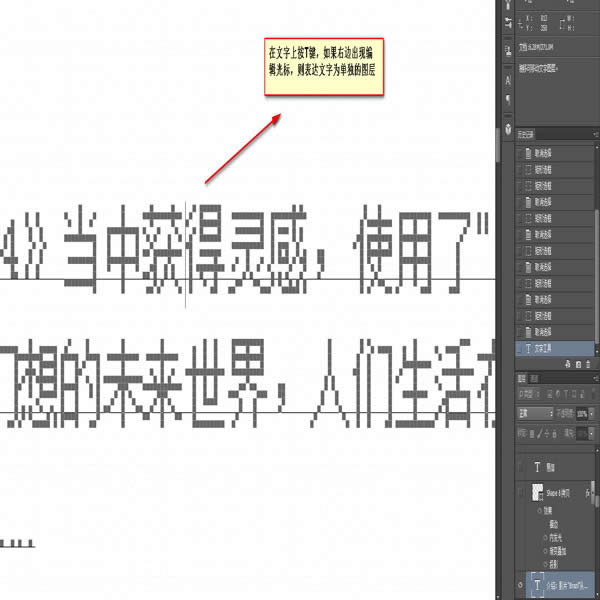Click the History panel vertical scrollbar
Viewport: 600px width, 600px height.
click(596, 276)
